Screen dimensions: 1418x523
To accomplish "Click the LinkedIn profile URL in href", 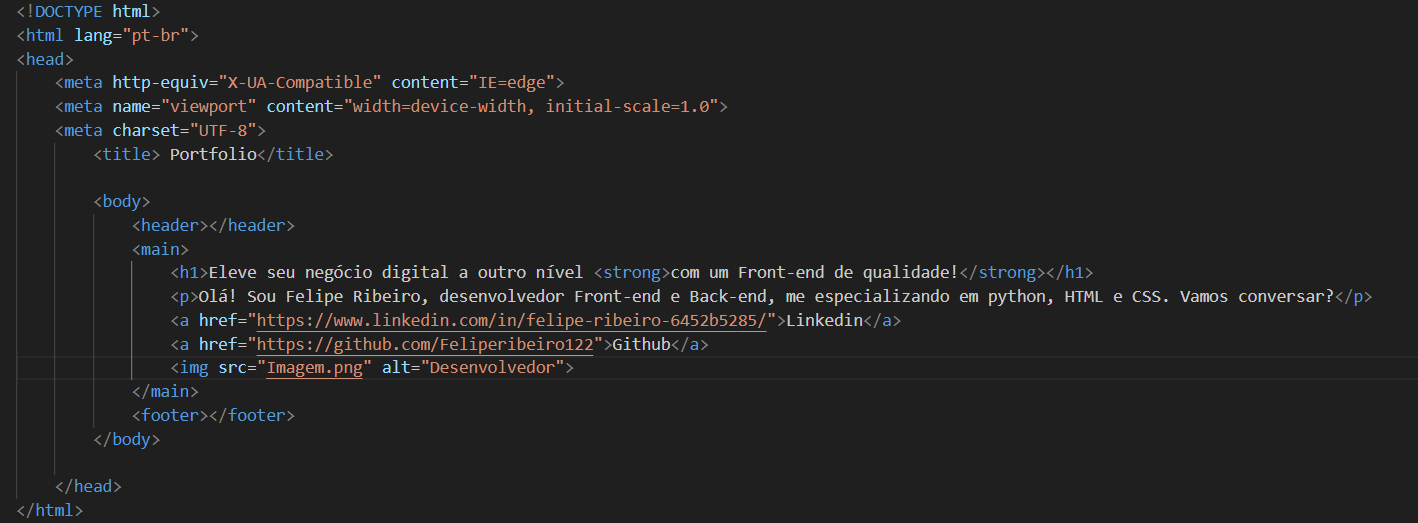I will [512, 320].
